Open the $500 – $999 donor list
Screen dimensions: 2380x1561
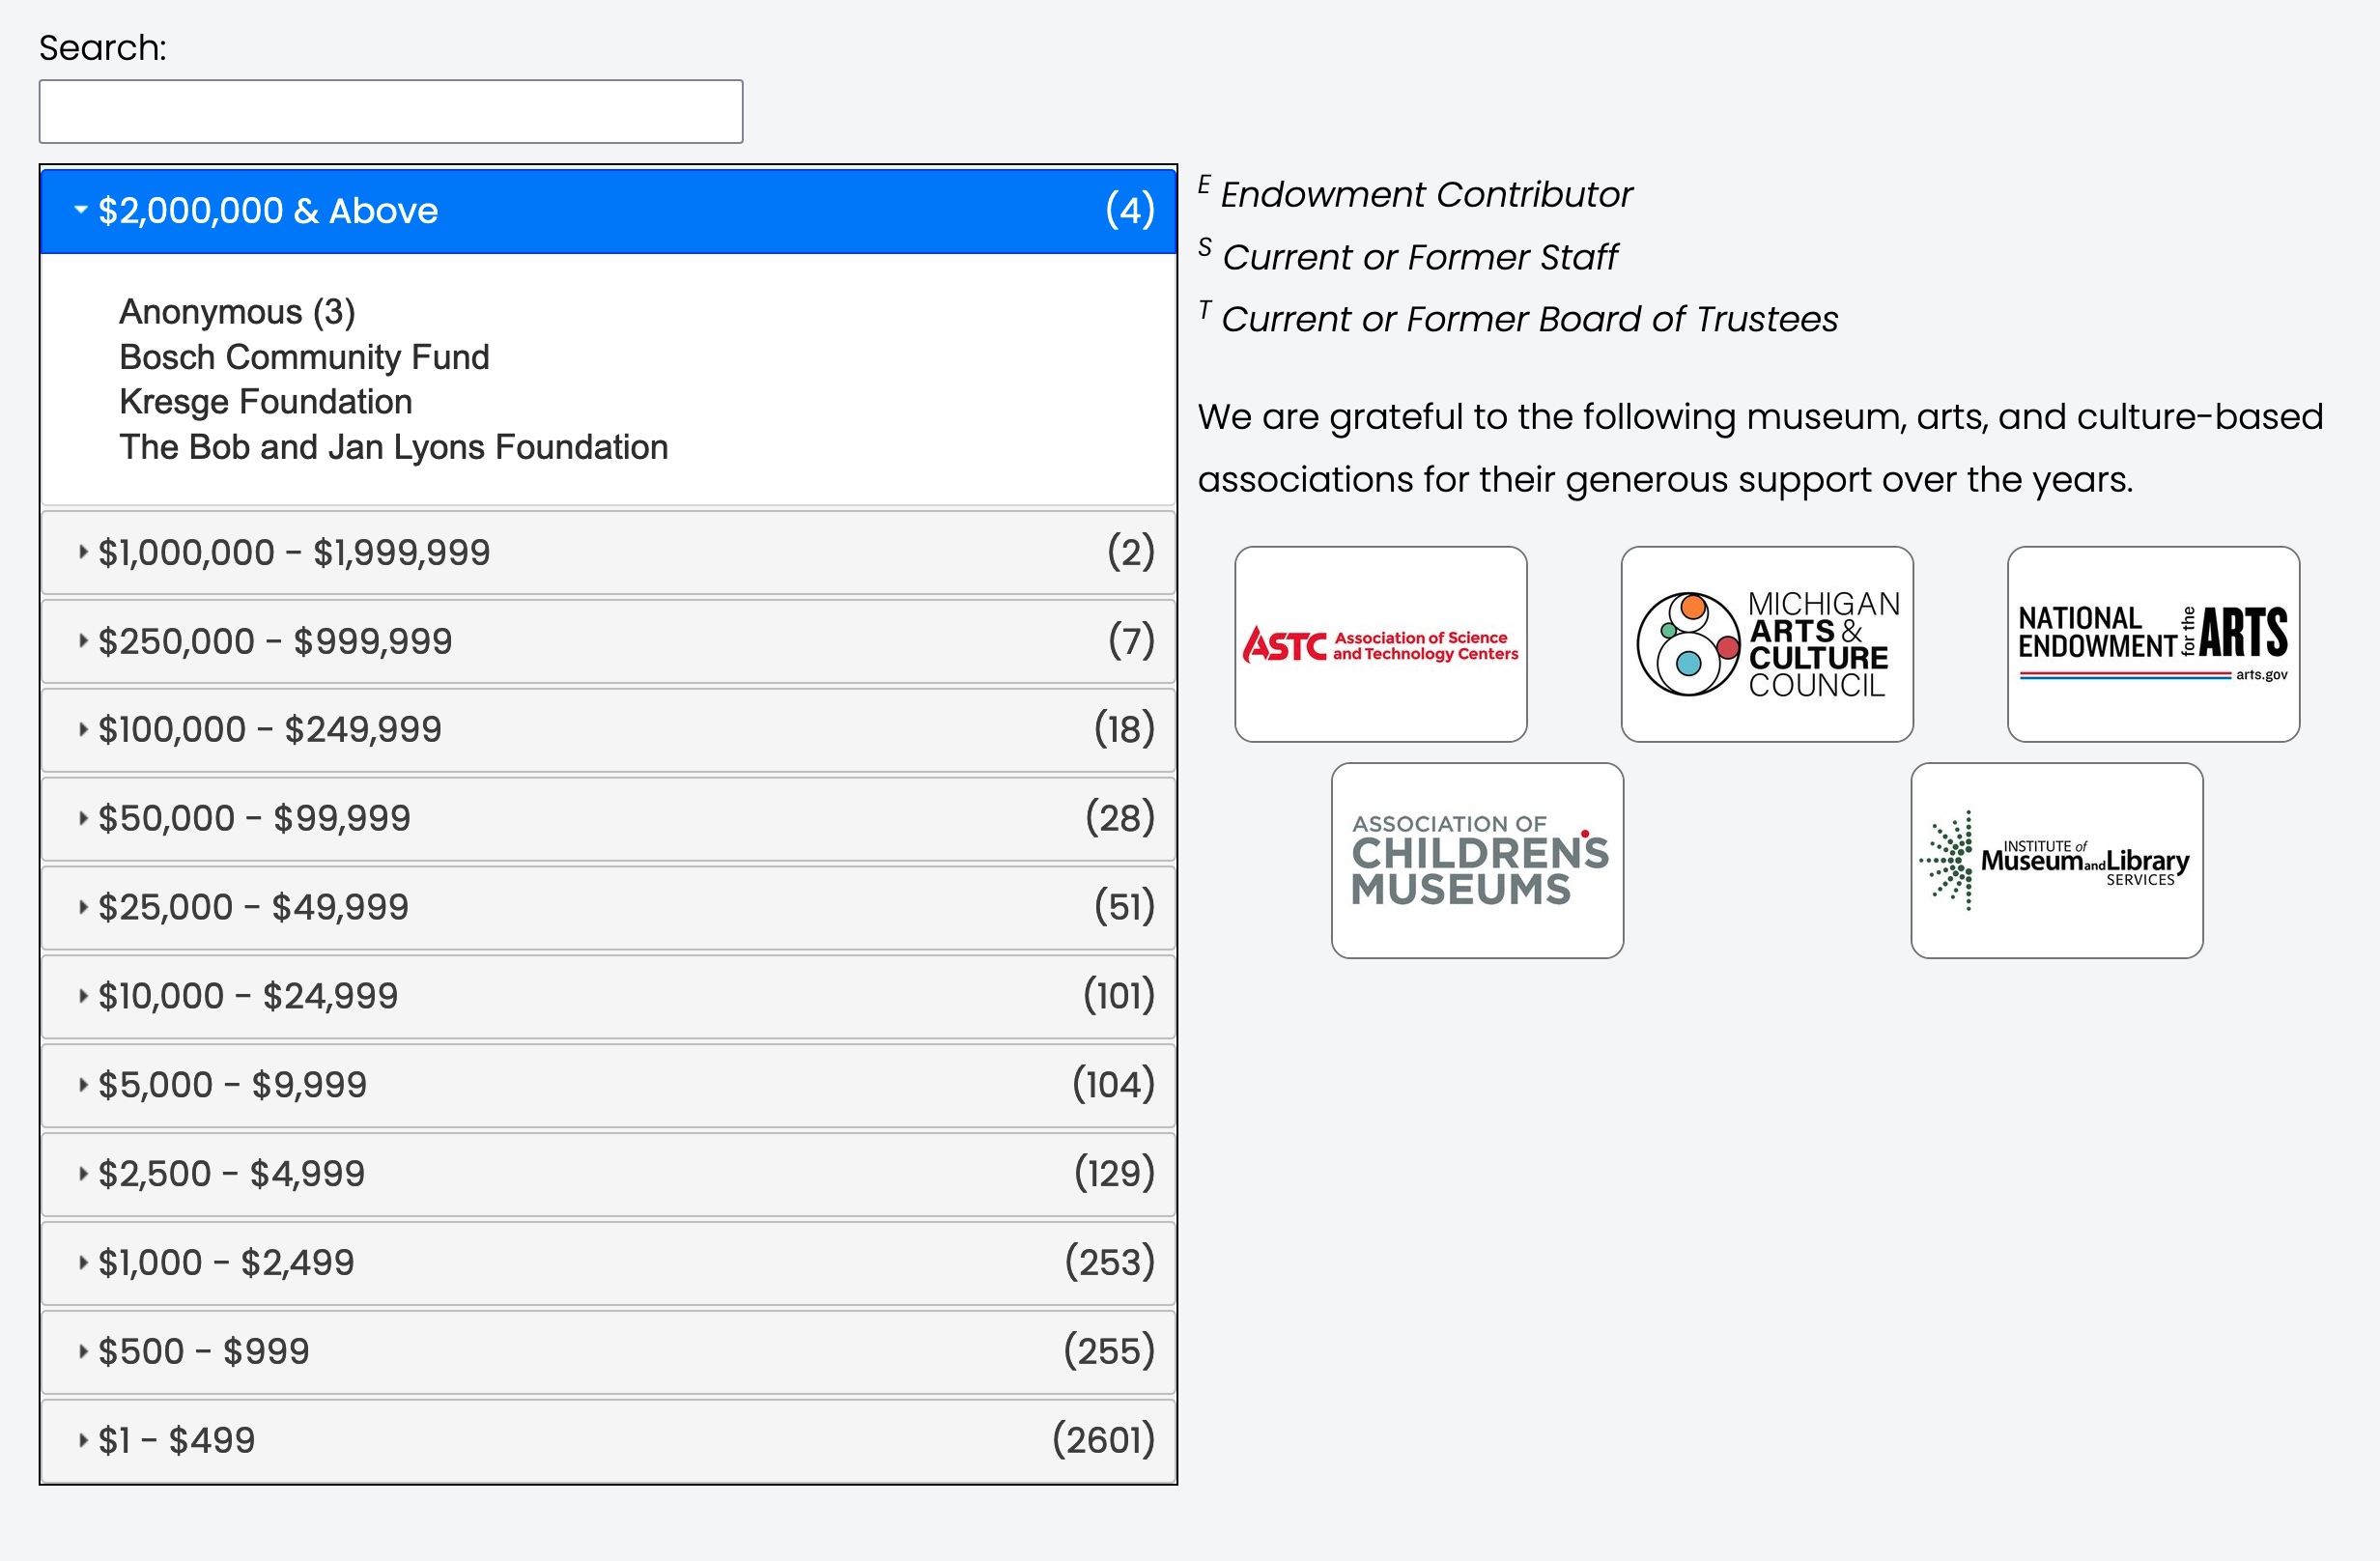(608, 1352)
